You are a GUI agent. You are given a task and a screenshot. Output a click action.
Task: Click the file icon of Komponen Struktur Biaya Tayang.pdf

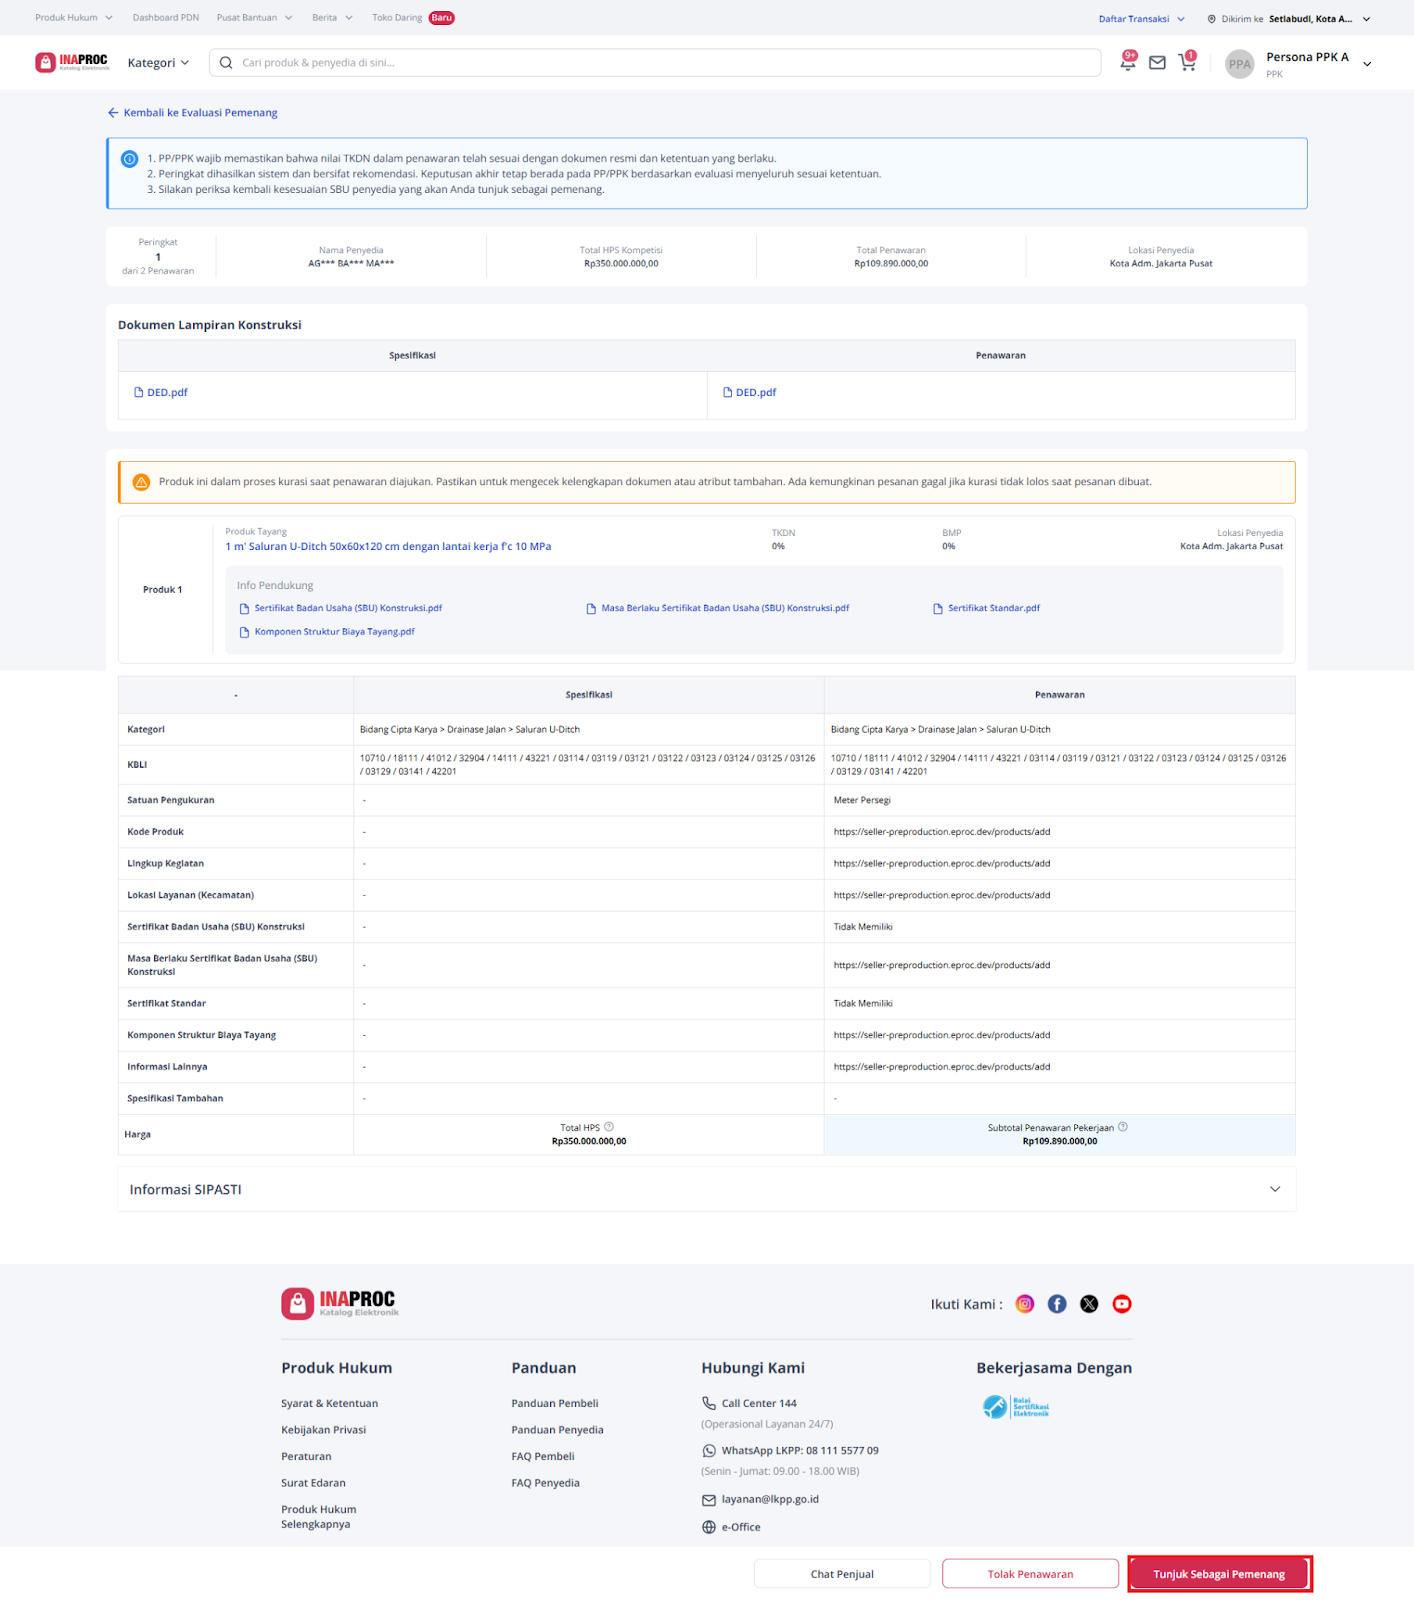244,632
